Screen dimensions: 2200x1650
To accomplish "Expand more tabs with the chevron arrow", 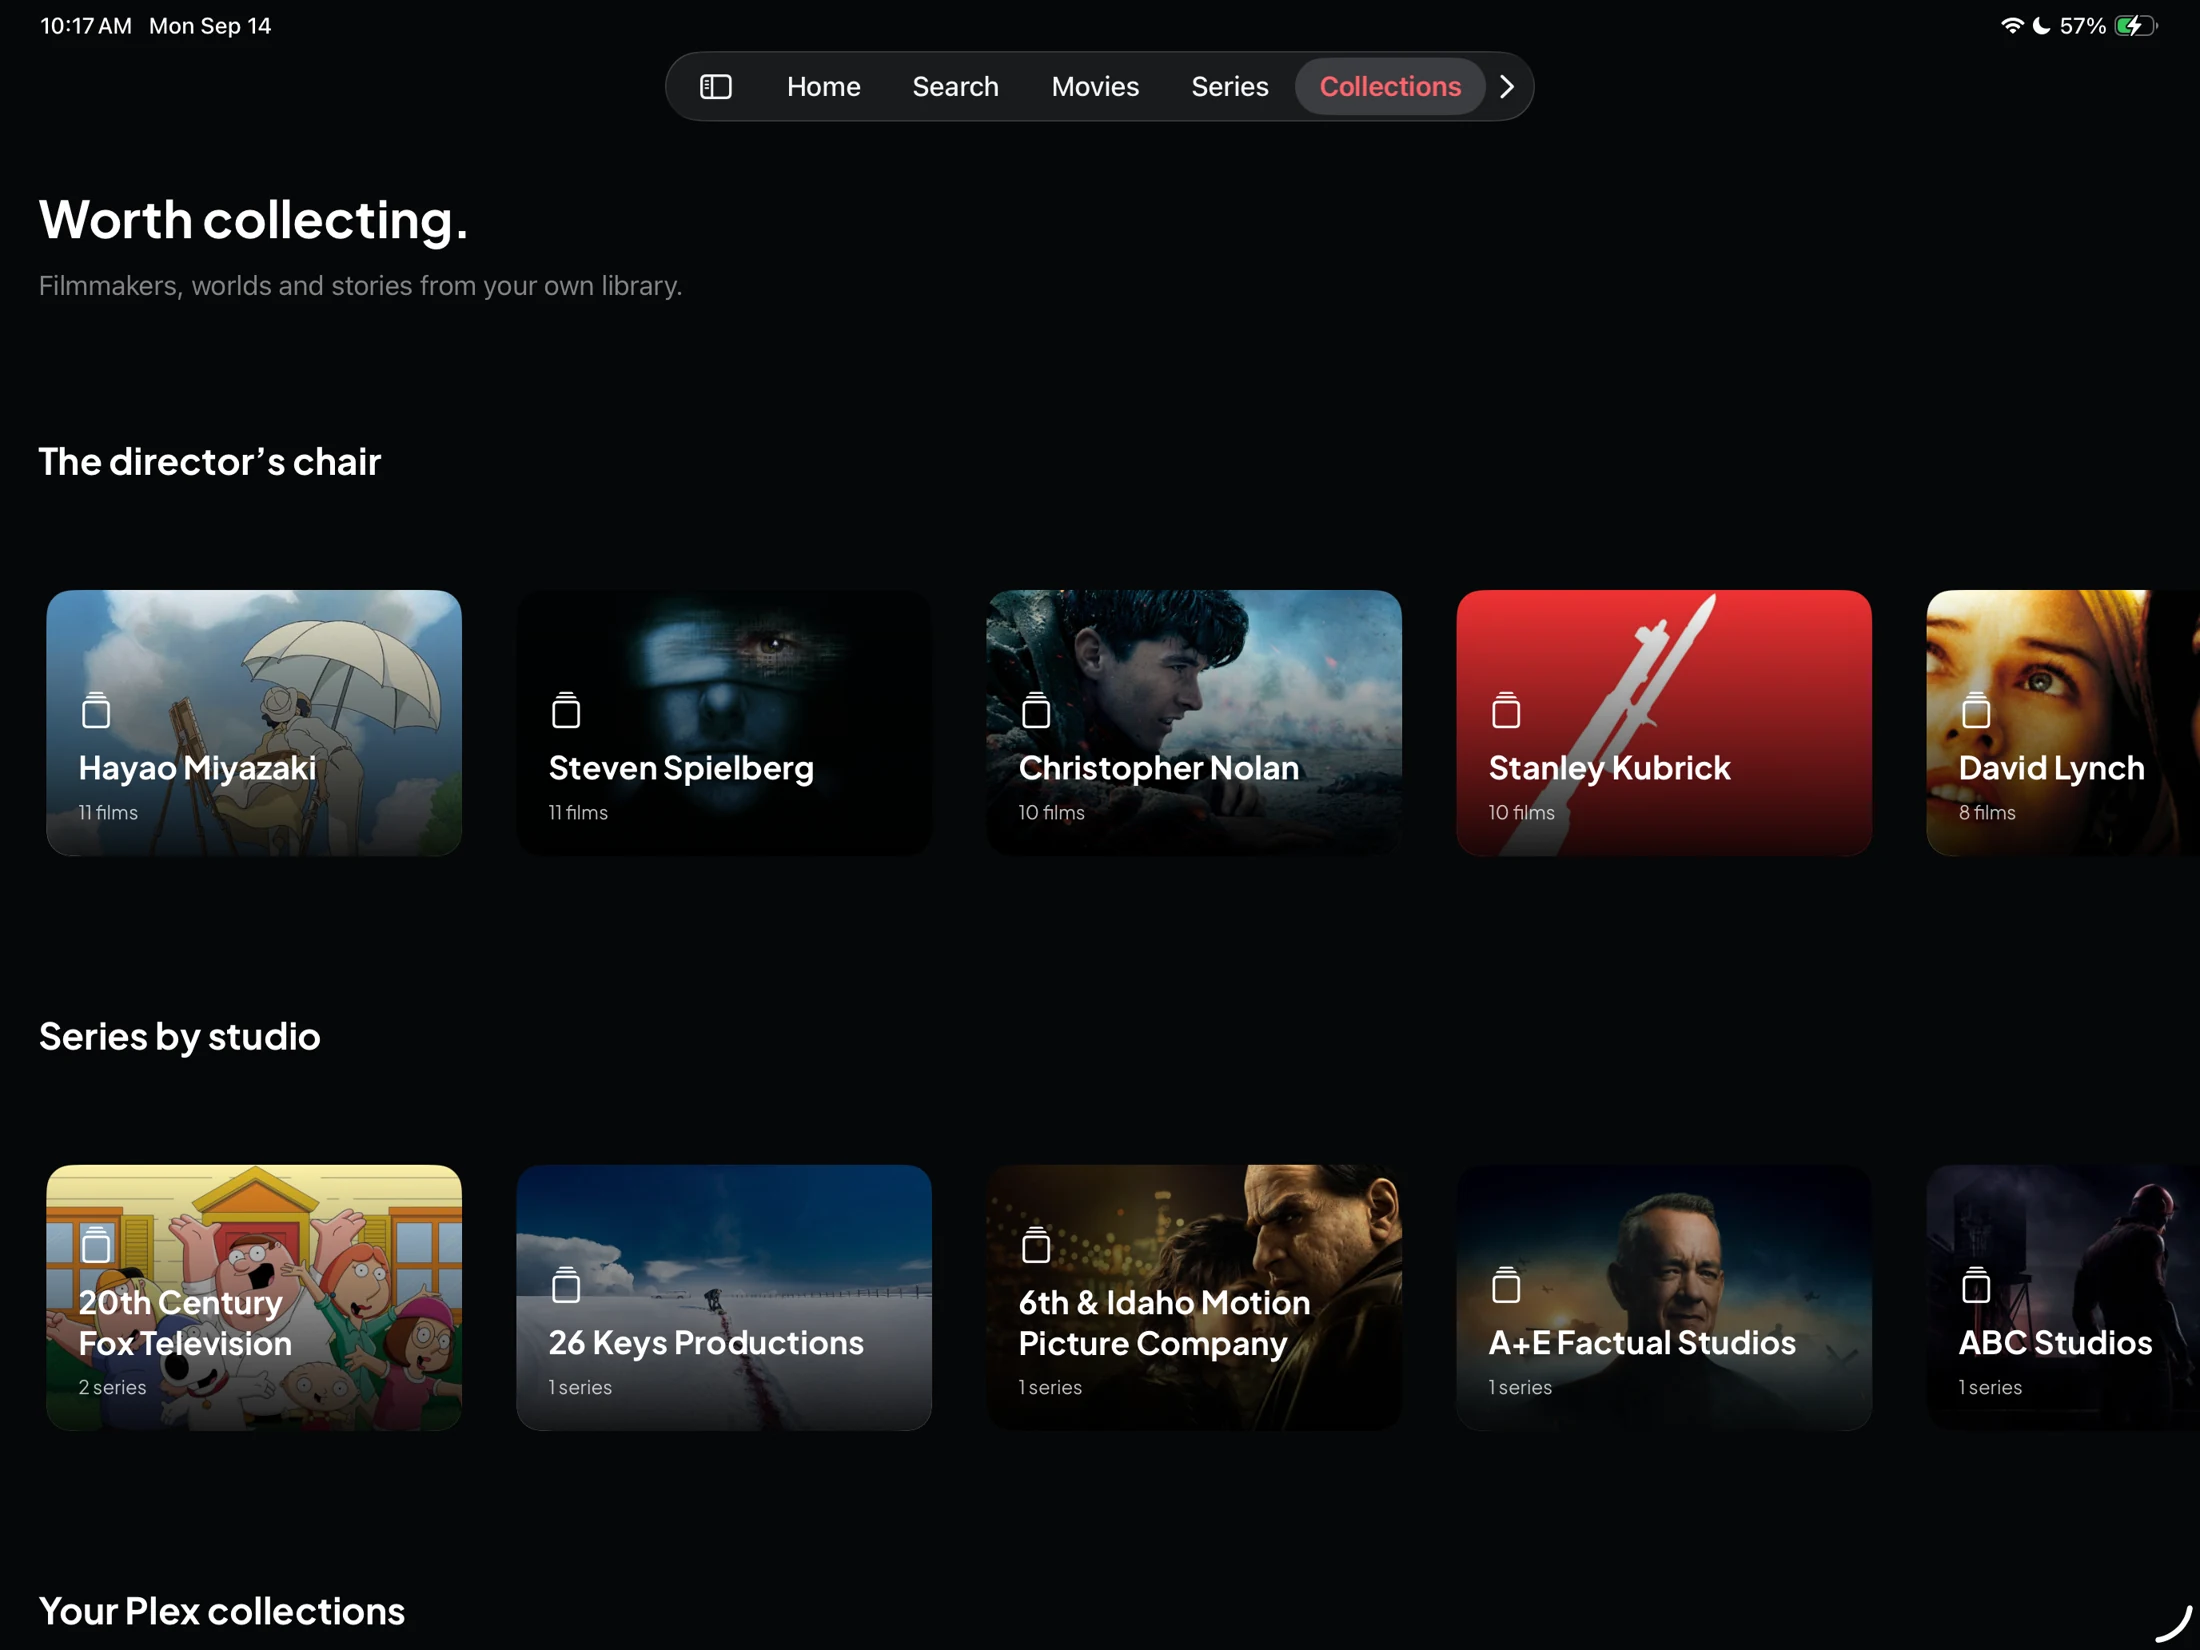I will pyautogui.click(x=1507, y=87).
